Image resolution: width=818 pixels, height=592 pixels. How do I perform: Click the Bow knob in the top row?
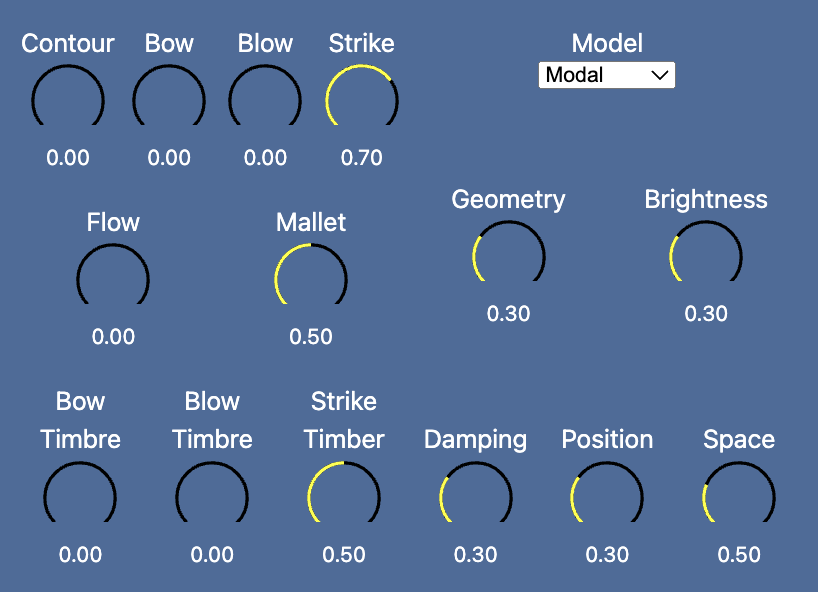(169, 95)
